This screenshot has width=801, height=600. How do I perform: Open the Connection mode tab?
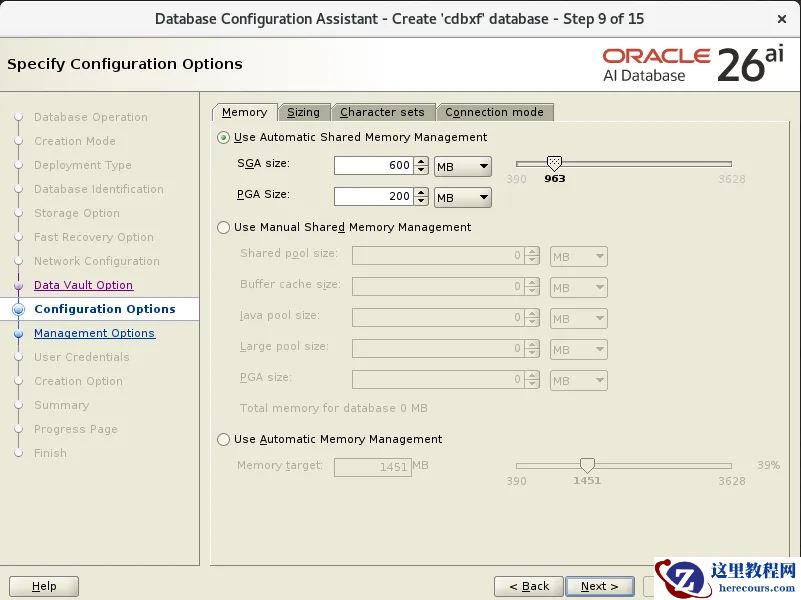(x=494, y=112)
